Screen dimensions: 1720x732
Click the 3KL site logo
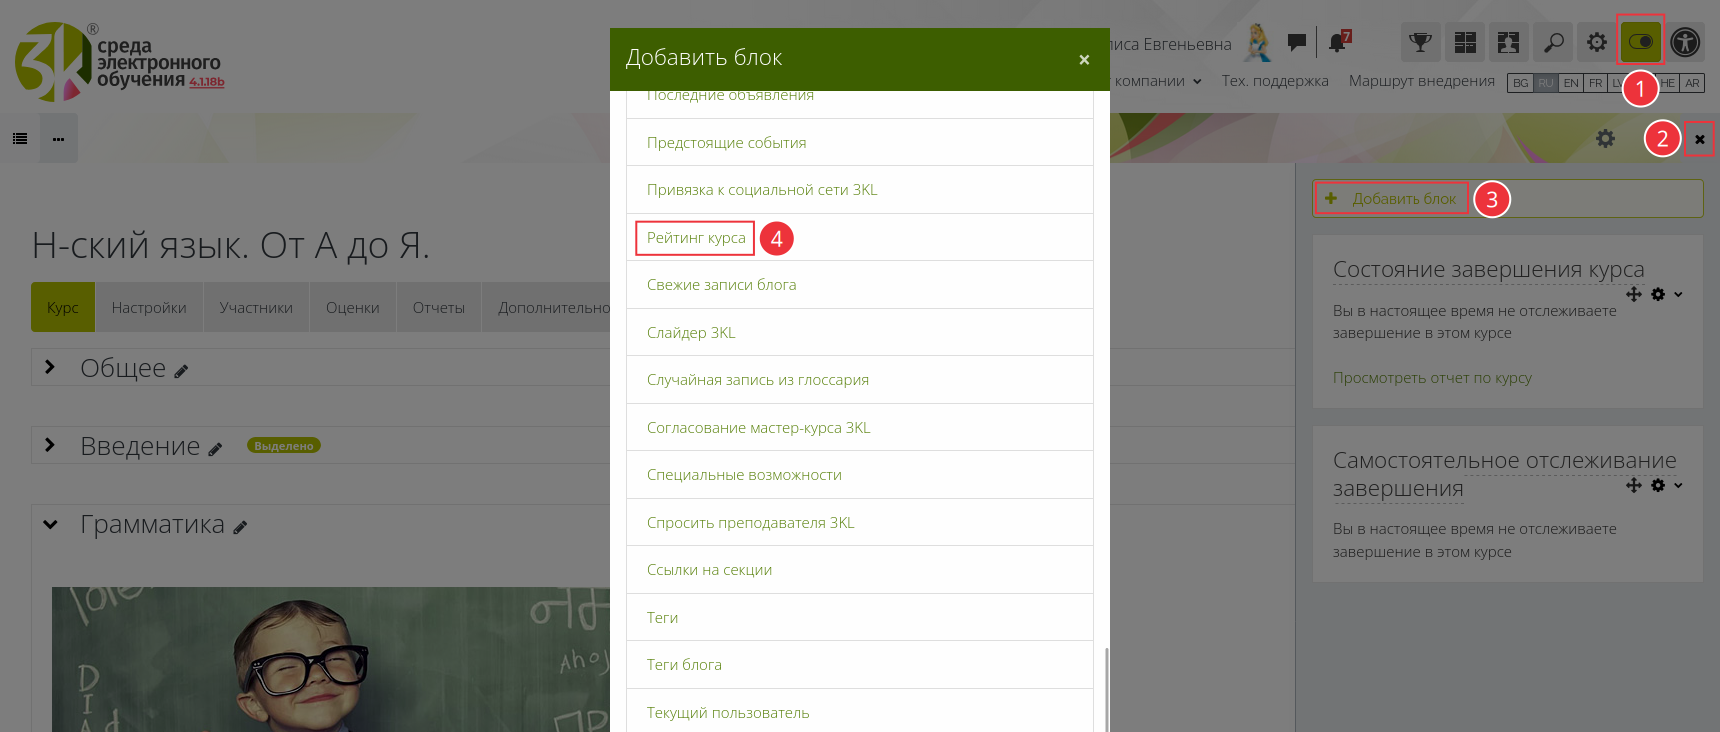coord(118,62)
